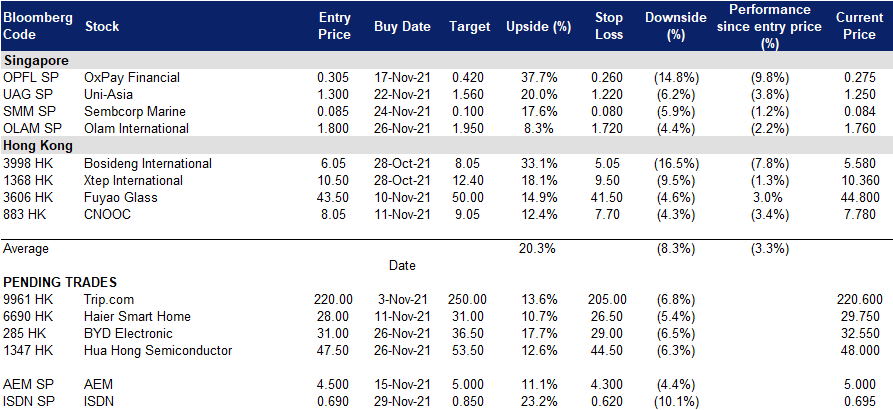The image size is (893, 410).
Task: Click the Singapore section header row
Action: tap(446, 60)
